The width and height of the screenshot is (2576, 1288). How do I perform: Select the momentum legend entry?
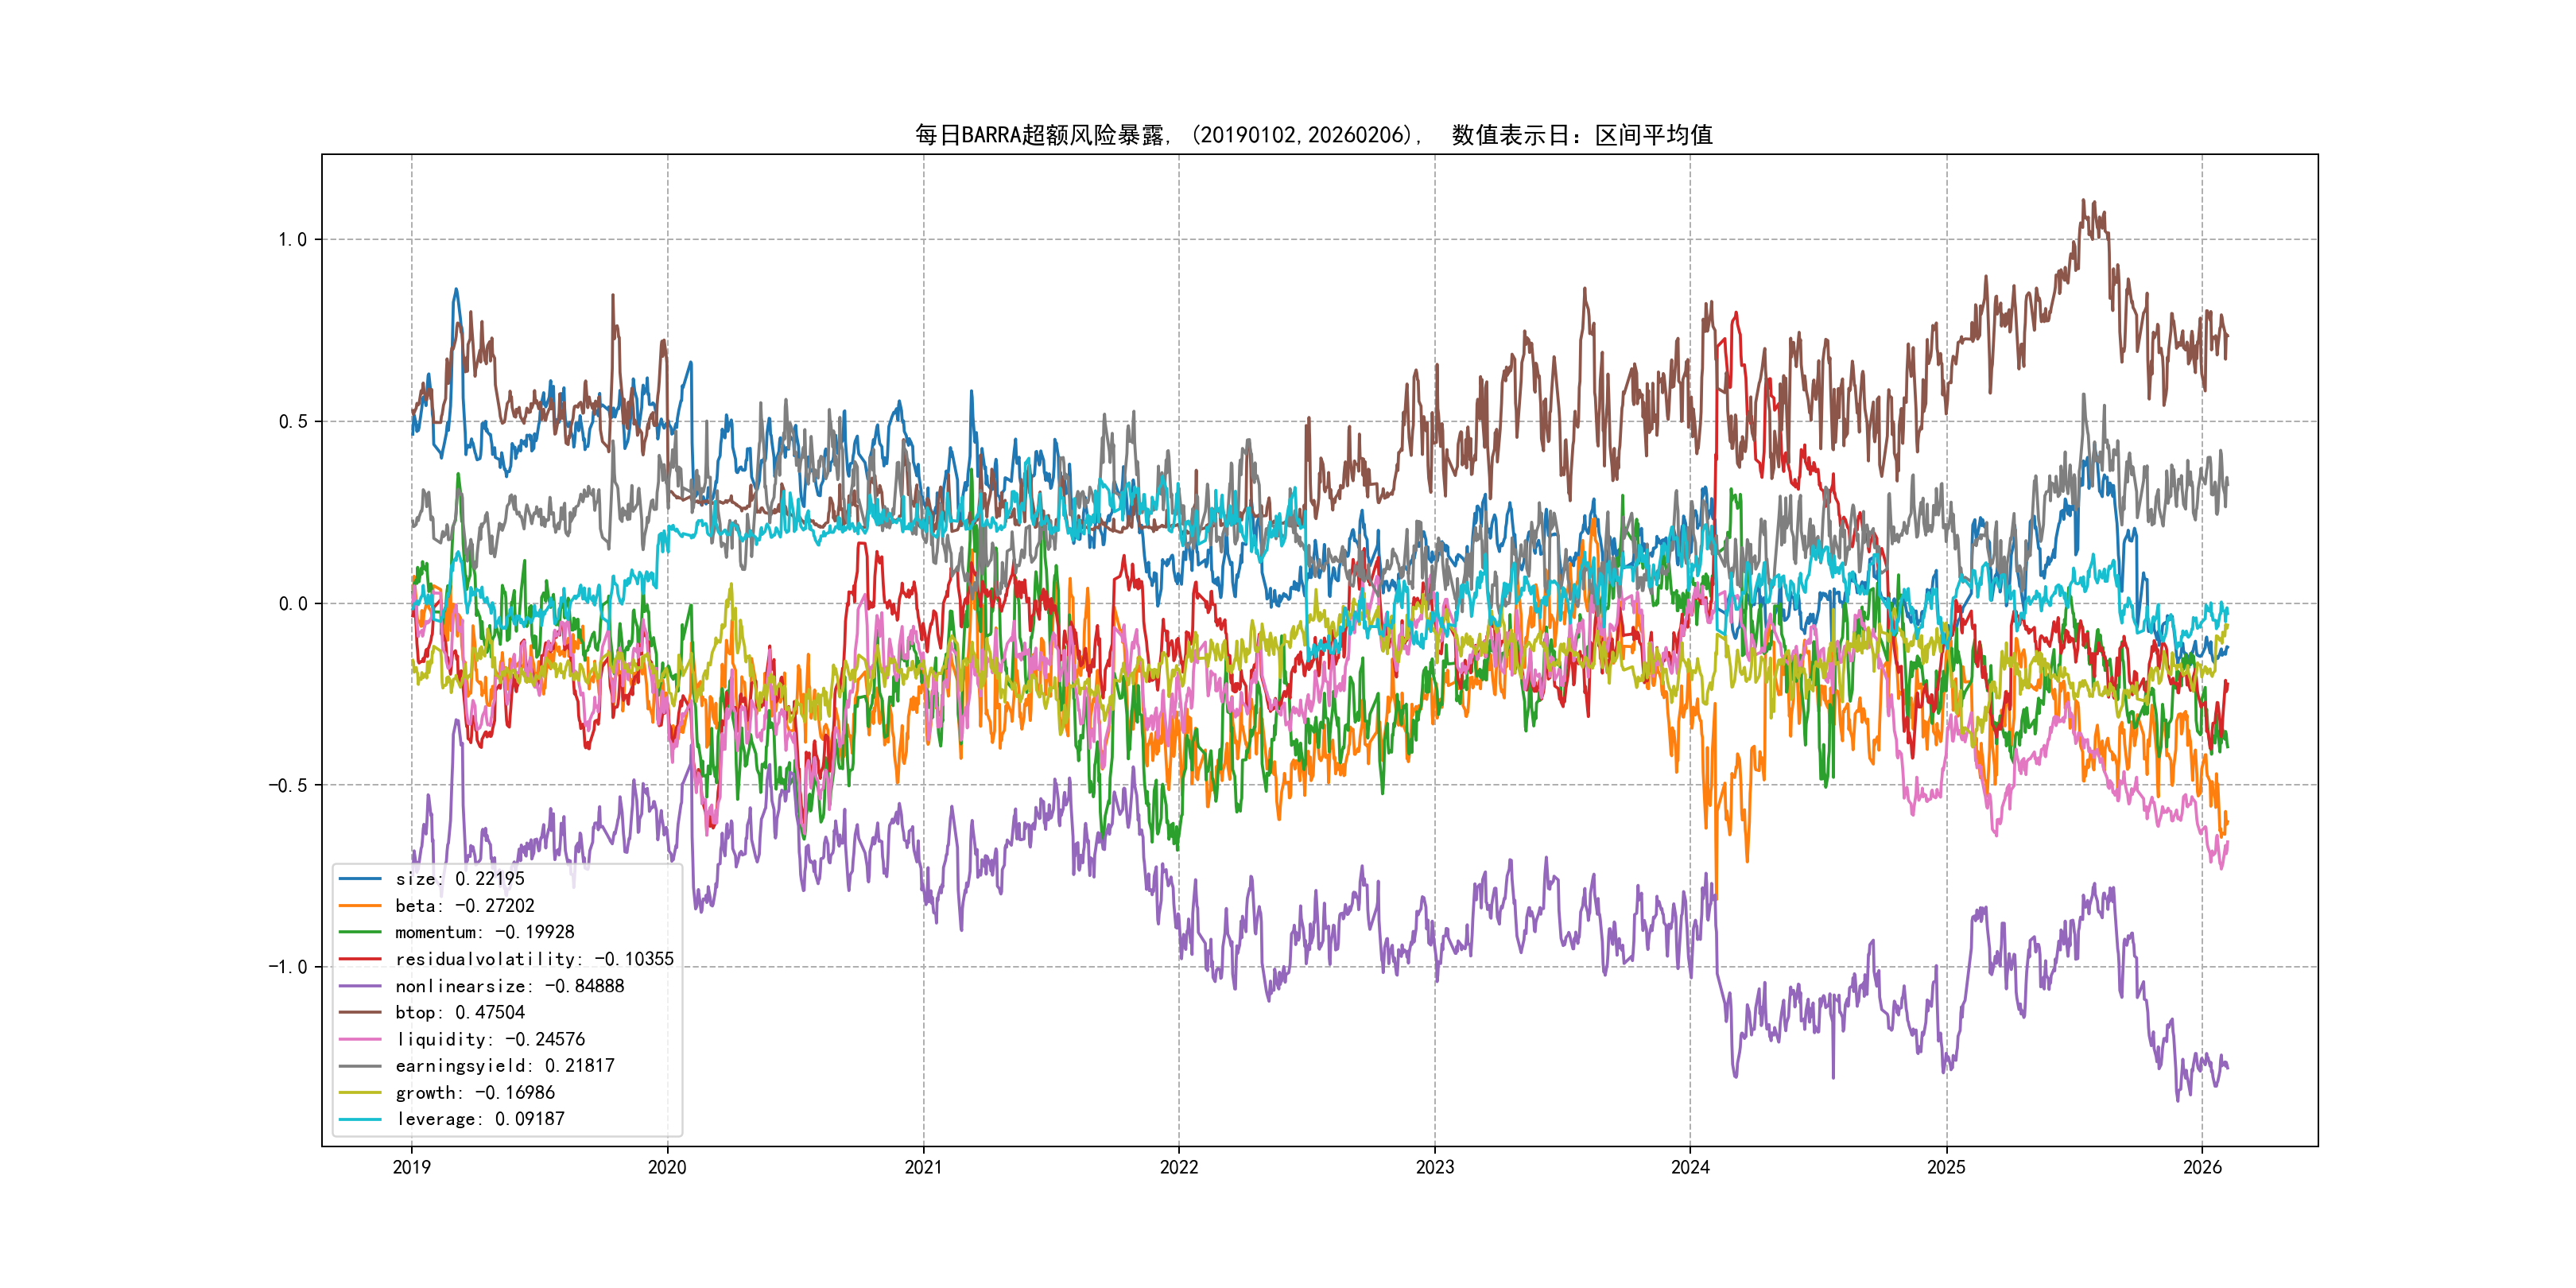[x=484, y=932]
